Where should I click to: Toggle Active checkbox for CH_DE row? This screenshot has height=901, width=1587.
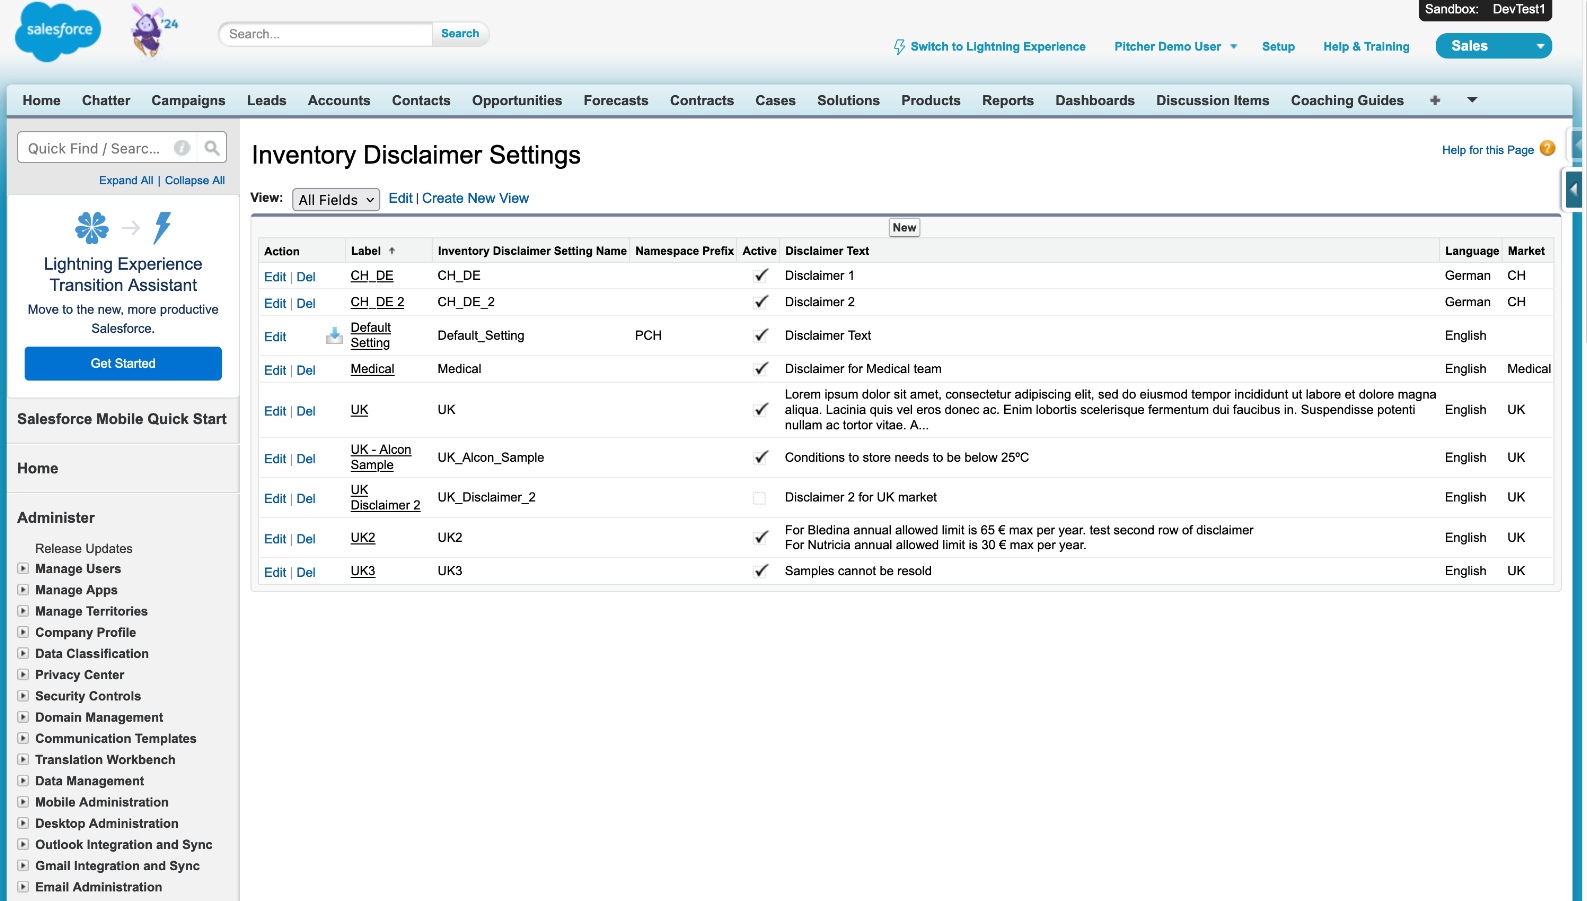[760, 276]
